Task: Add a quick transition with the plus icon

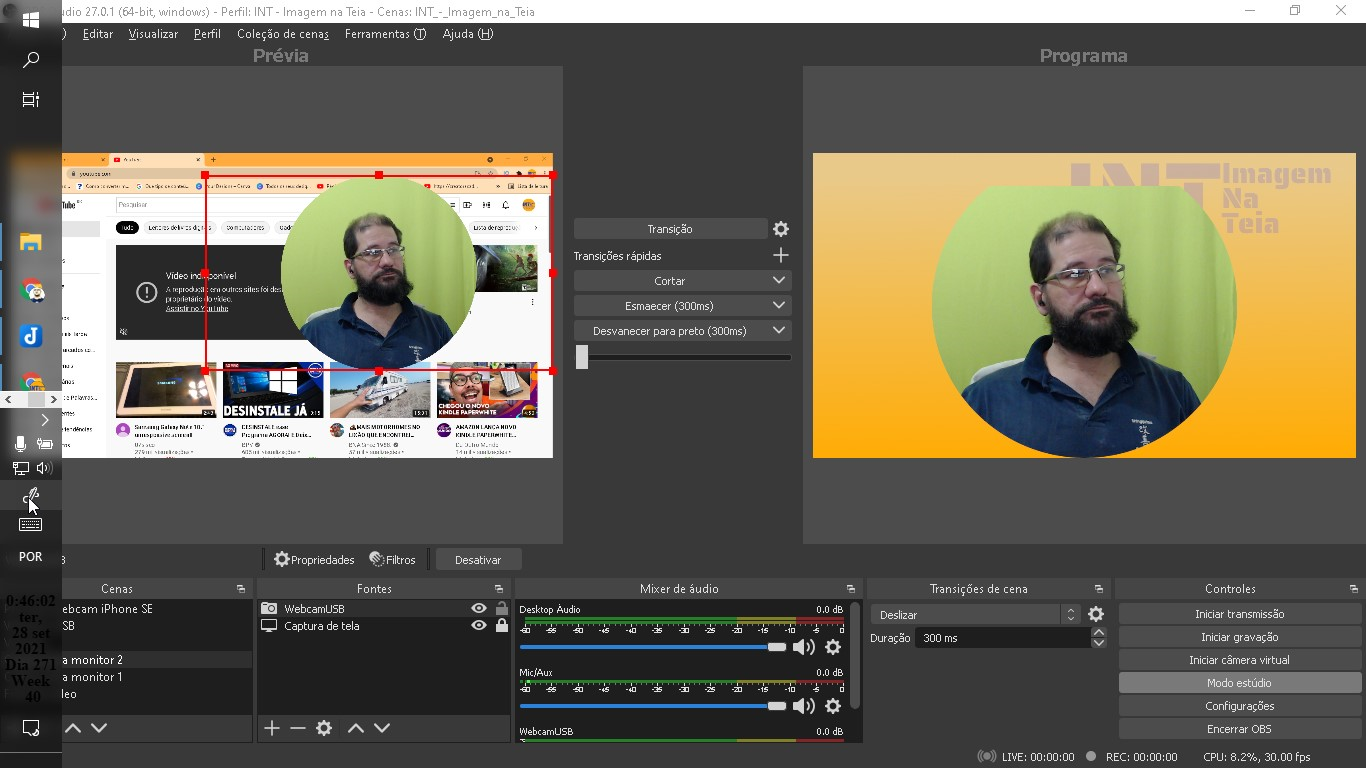Action: (780, 255)
